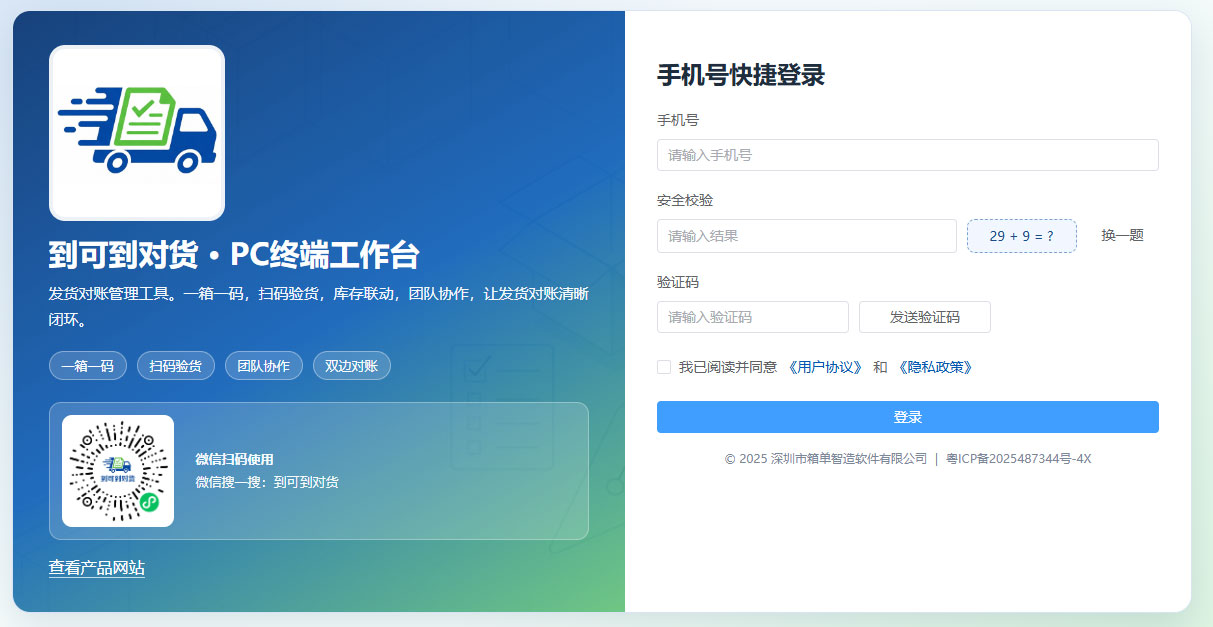Click the 微信扫码使用 text
The height and width of the screenshot is (627, 1213).
(x=234, y=460)
